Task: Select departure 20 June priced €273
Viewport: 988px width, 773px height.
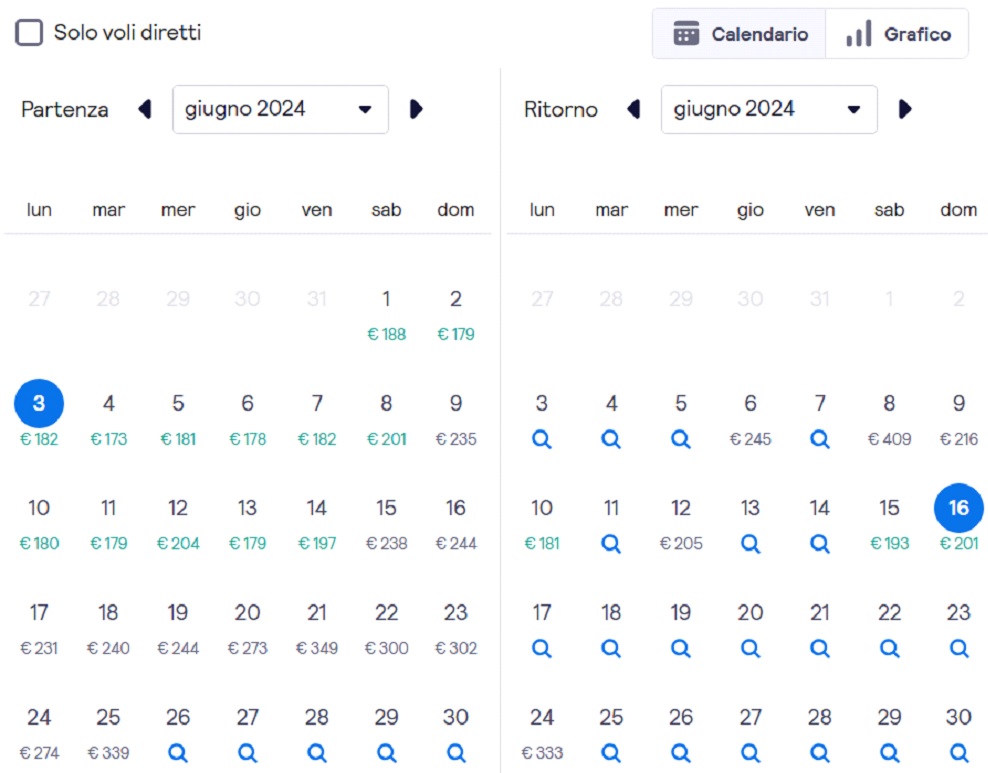Action: 248,629
